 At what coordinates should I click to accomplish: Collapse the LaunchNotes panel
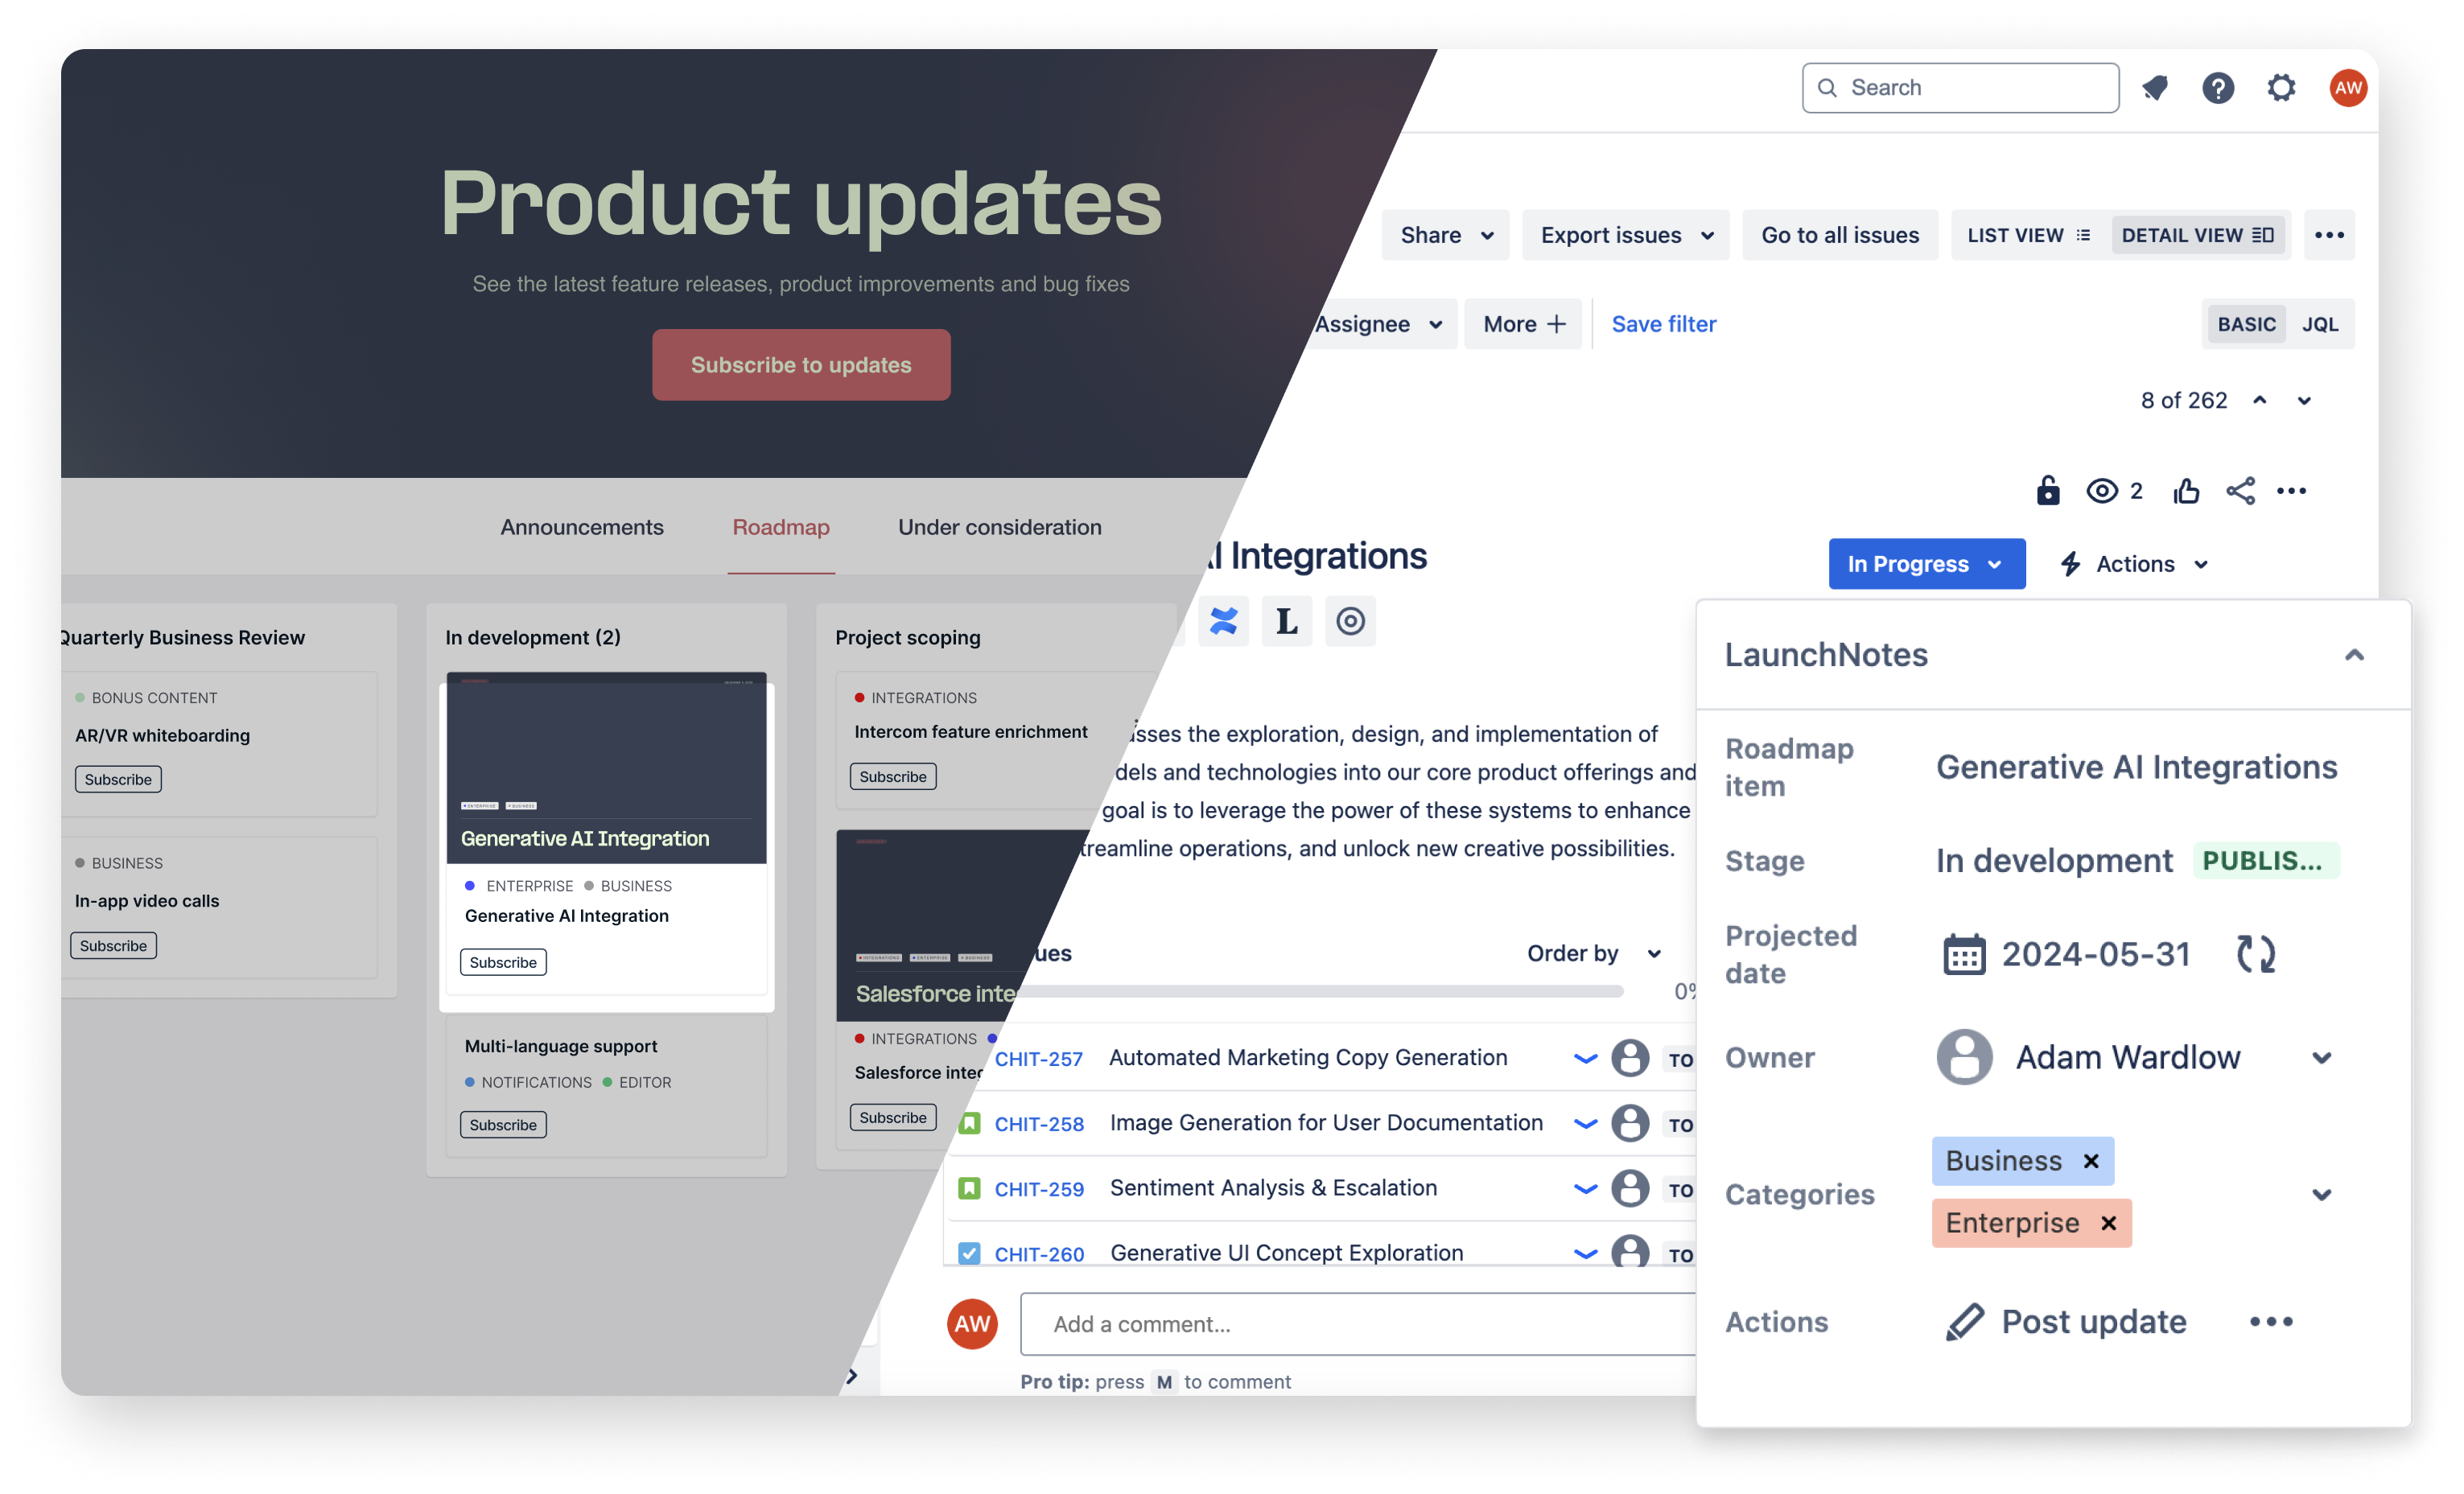pos(2354,655)
